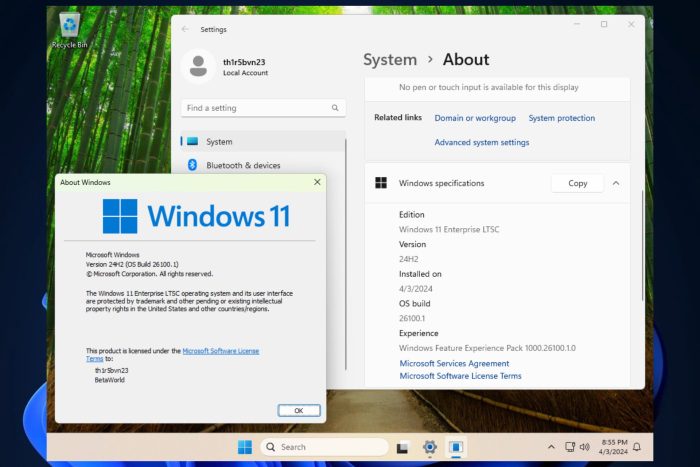
Task: Click the Windows logo beside Windows specifications
Action: click(x=381, y=183)
